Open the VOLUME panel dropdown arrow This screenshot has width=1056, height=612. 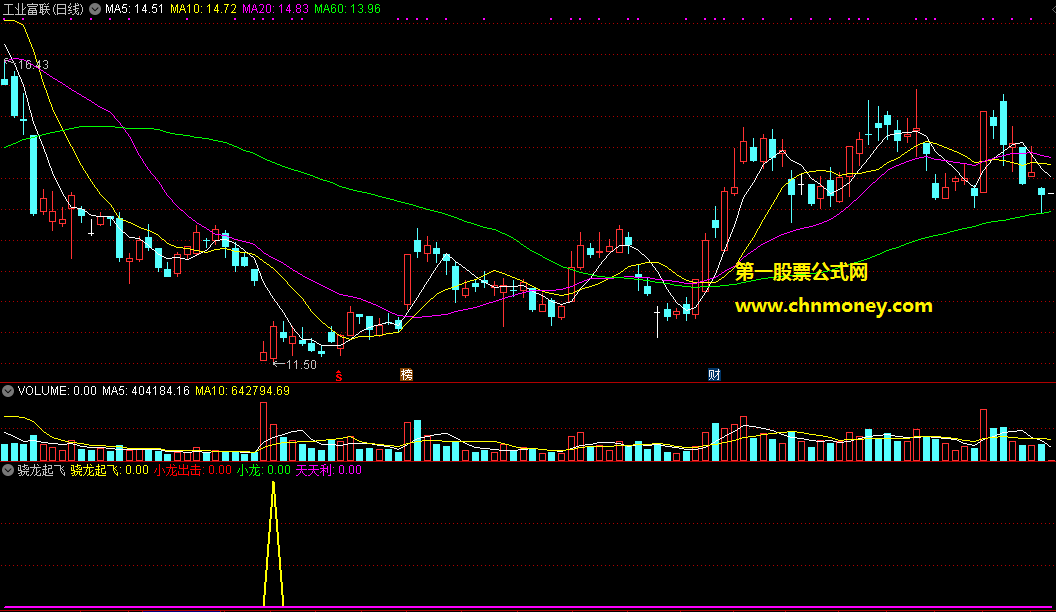8,391
